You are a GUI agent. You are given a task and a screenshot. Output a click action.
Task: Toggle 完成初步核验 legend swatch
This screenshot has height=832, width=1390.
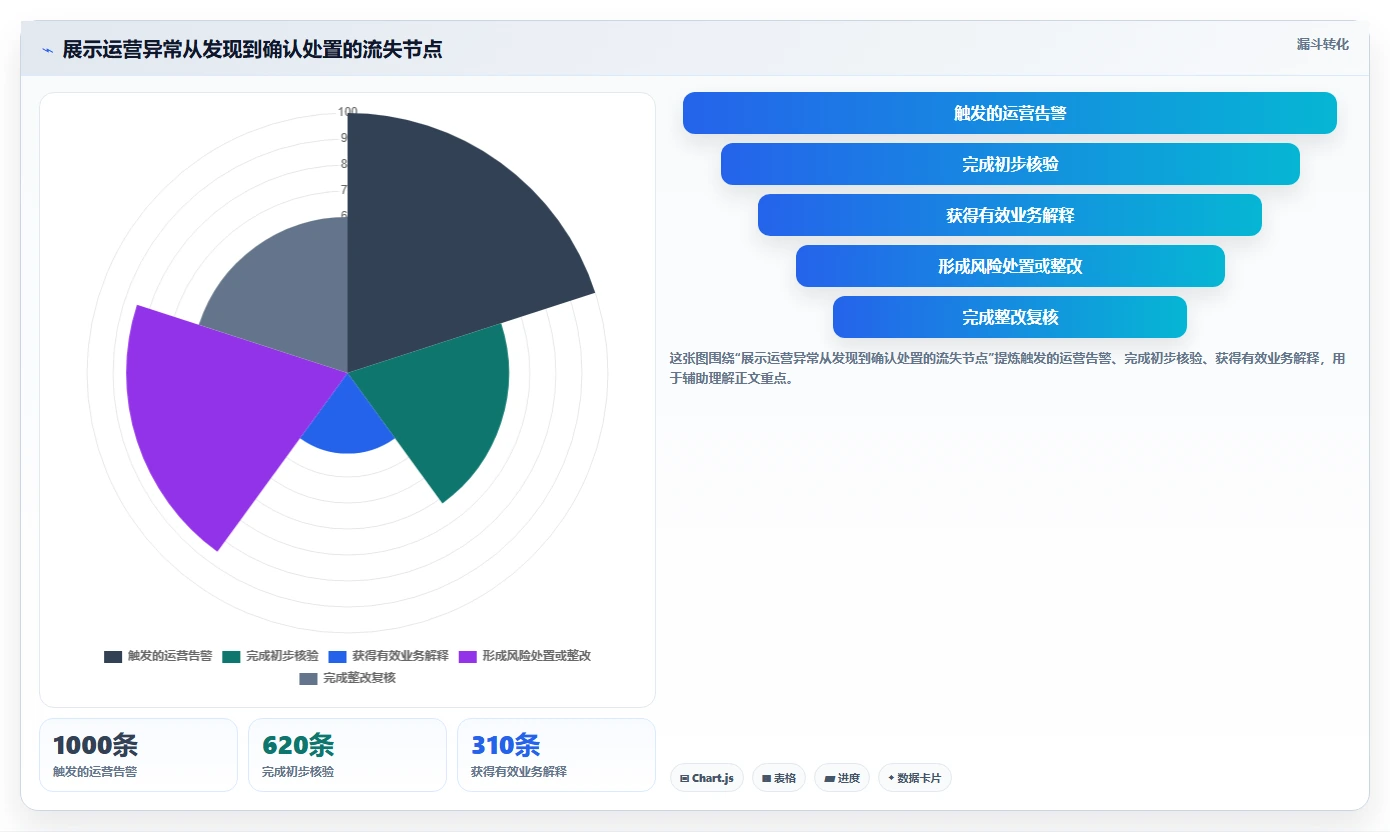point(232,656)
